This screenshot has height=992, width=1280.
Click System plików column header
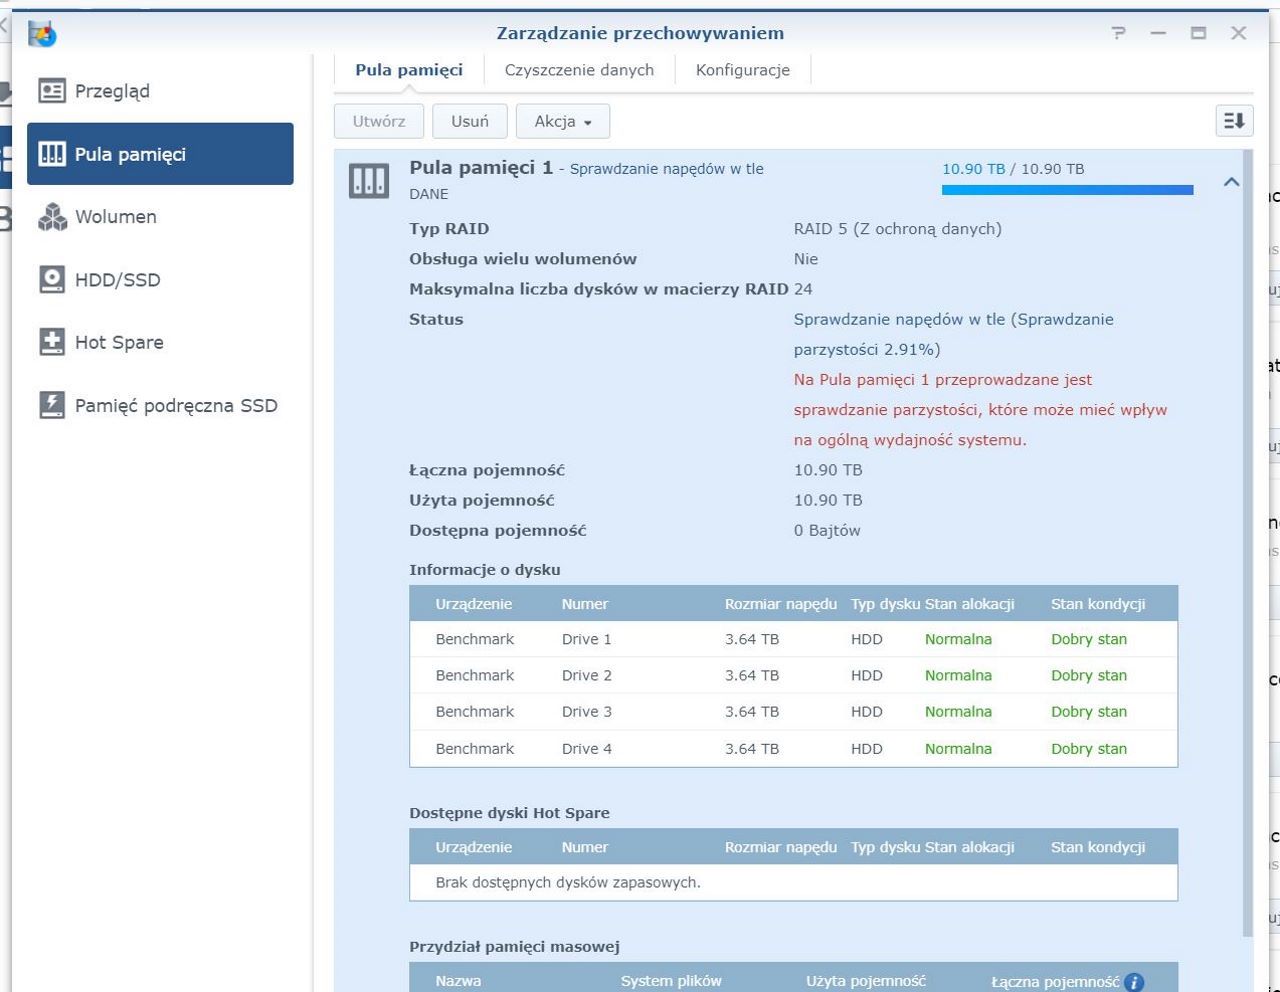(x=671, y=981)
